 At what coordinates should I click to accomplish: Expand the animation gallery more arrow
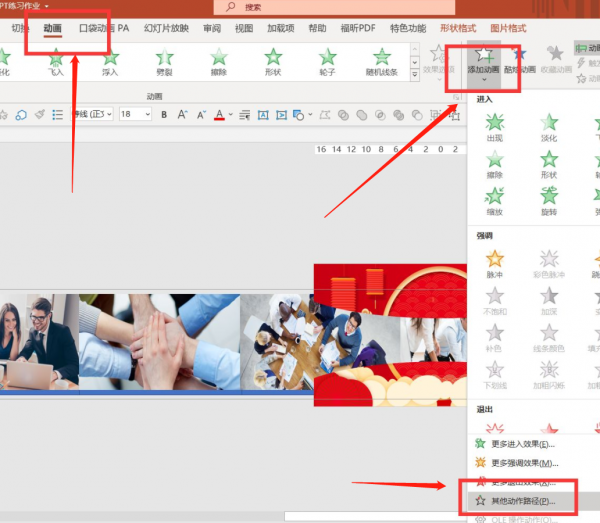coord(415,75)
